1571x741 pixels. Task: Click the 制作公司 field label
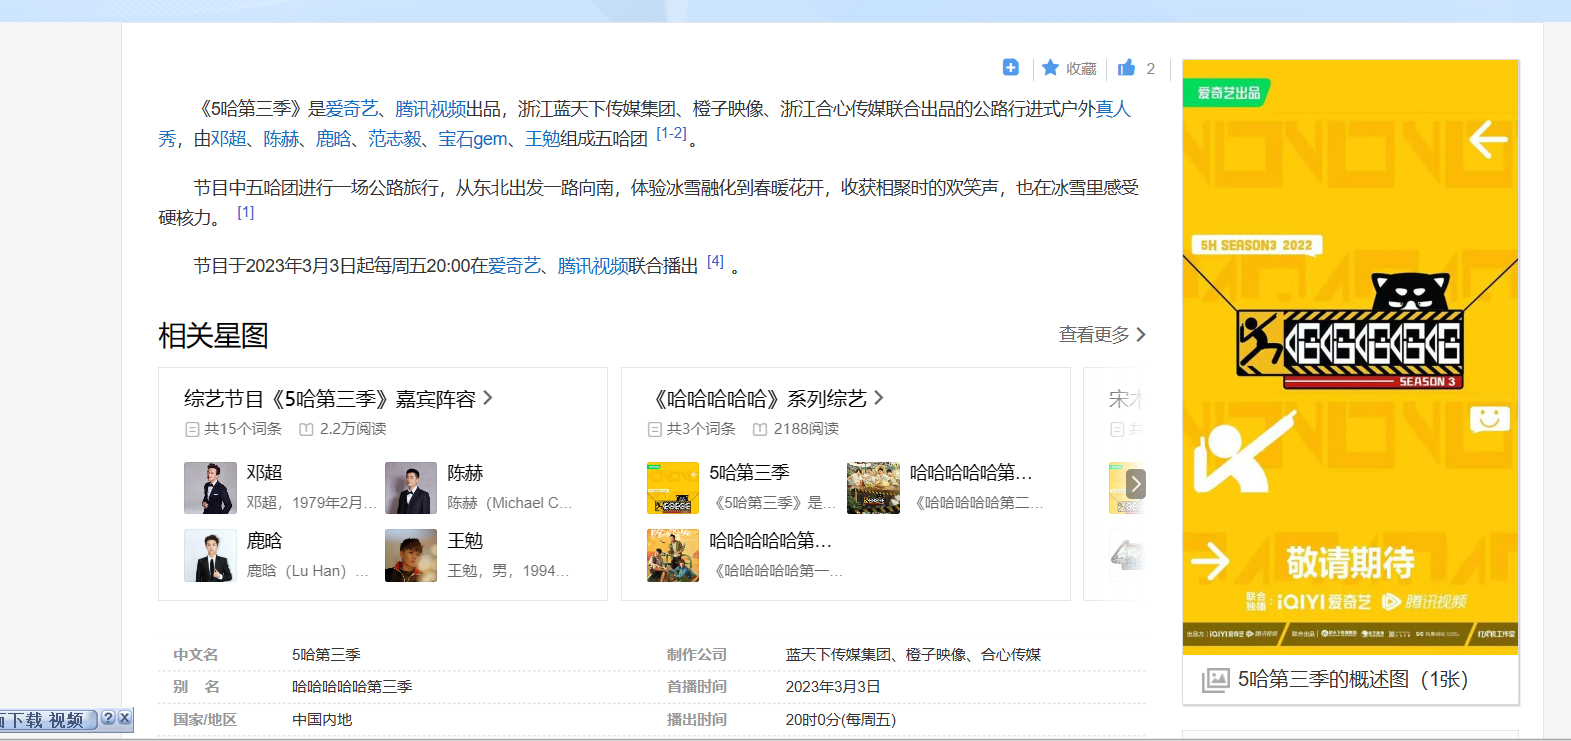coord(697,655)
